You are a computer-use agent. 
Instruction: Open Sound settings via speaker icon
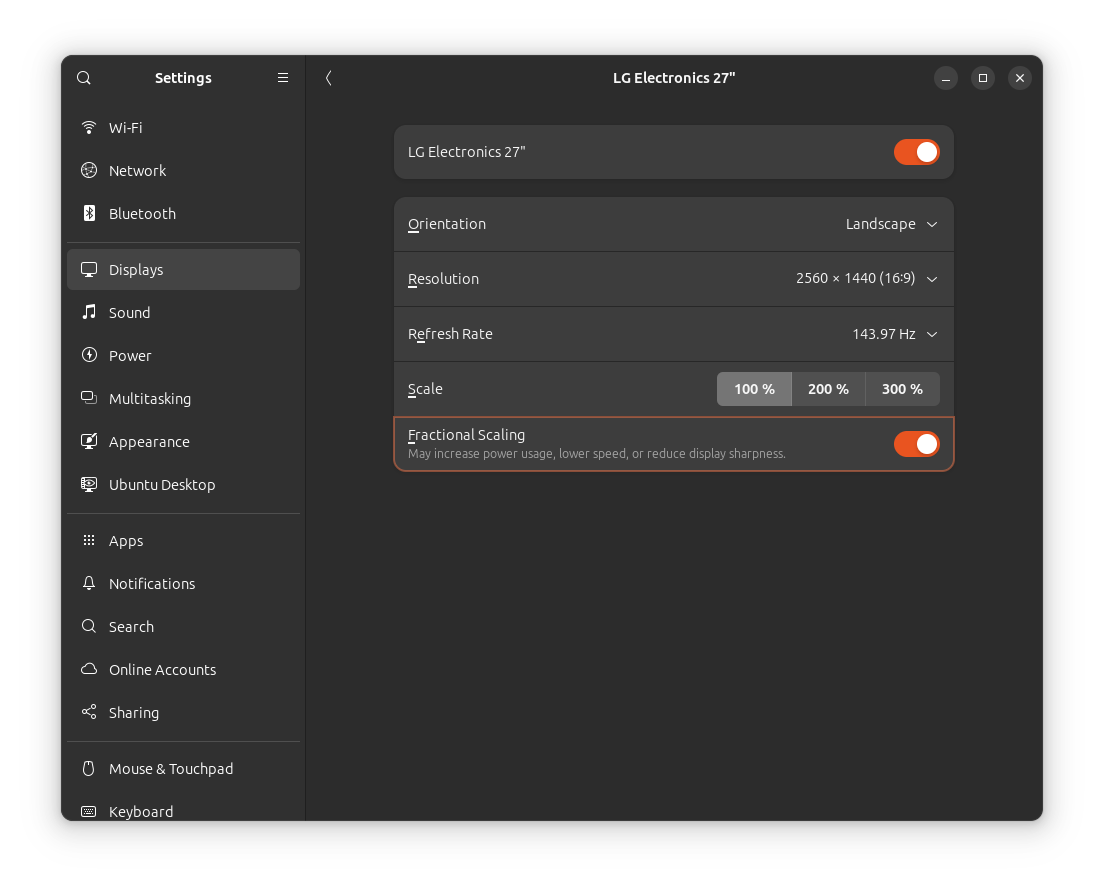[x=90, y=312]
